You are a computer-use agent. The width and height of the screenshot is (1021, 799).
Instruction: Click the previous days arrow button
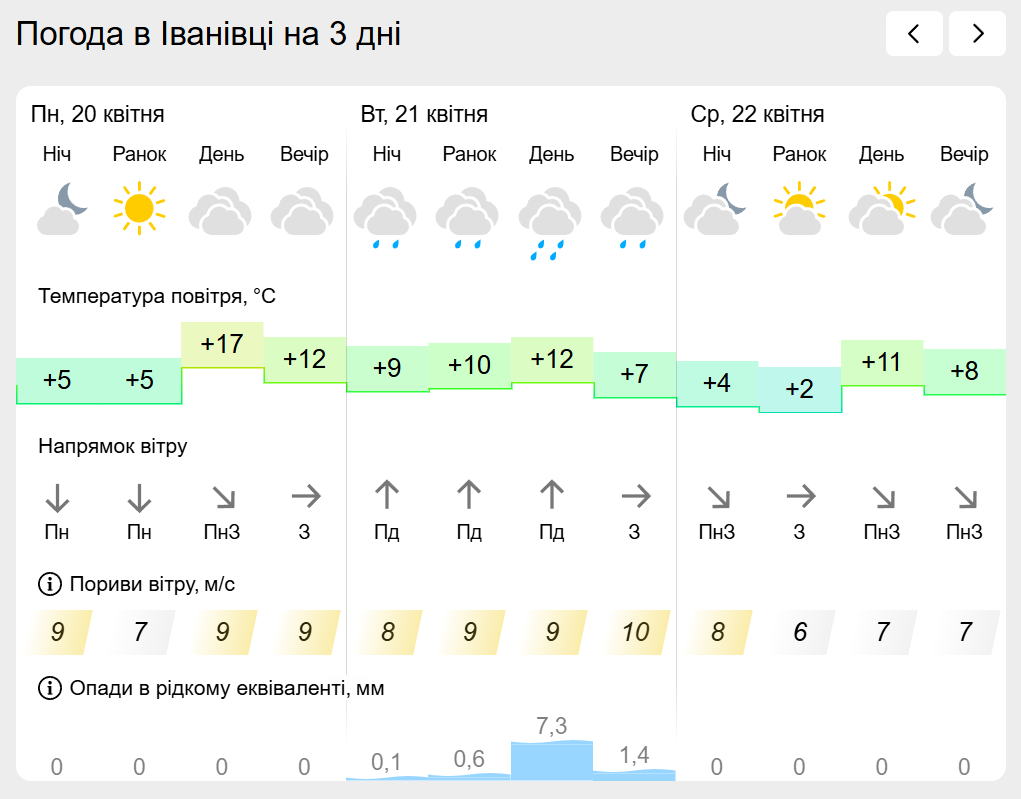point(914,34)
